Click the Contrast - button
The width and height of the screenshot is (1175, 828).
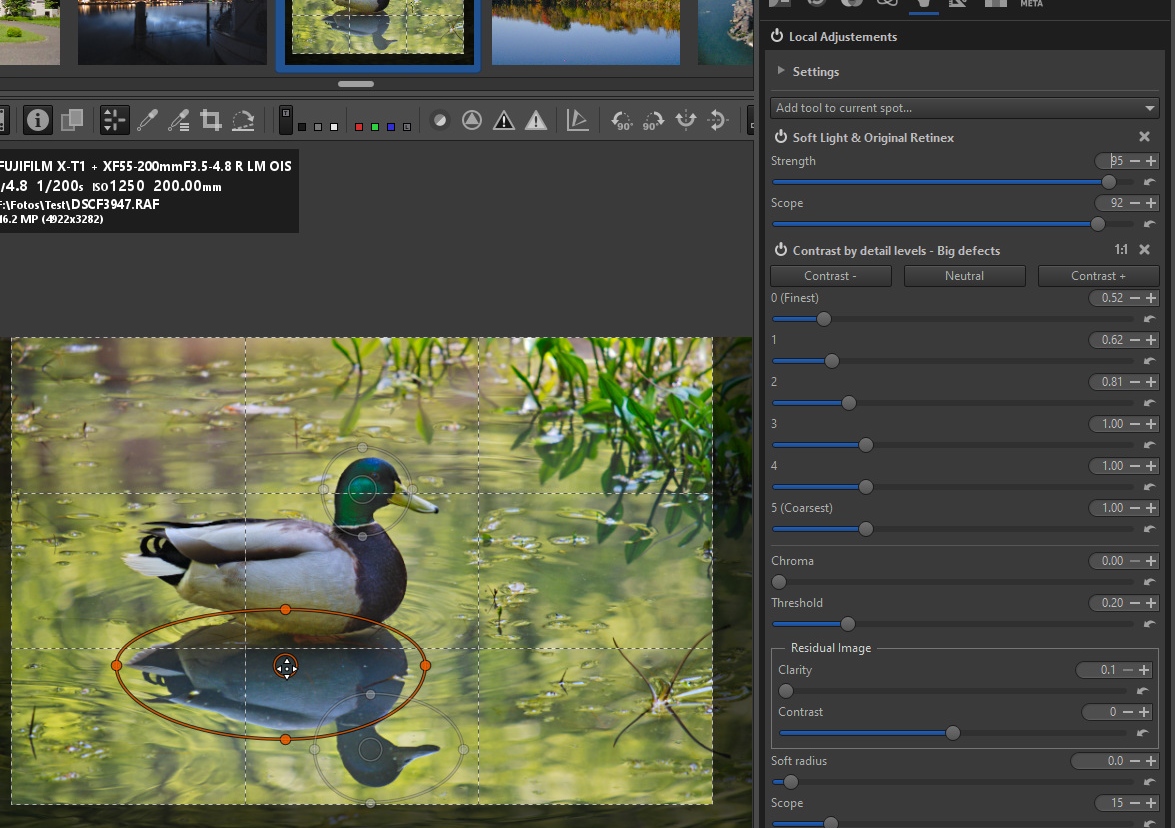tap(830, 276)
